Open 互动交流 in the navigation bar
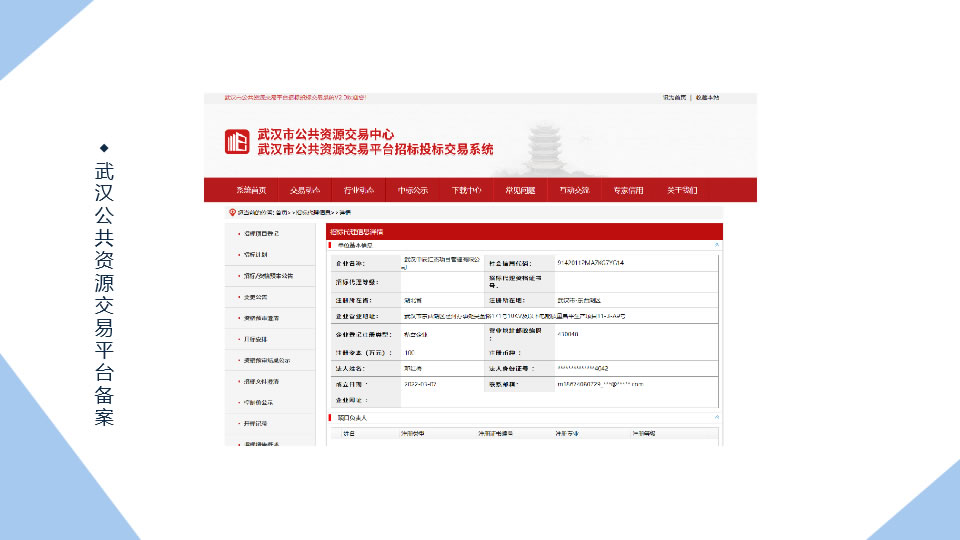The image size is (960, 540). [x=574, y=190]
